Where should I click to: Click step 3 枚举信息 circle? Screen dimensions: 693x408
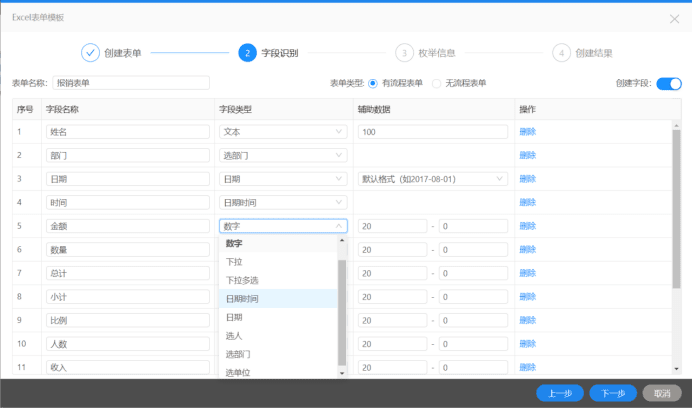click(404, 53)
